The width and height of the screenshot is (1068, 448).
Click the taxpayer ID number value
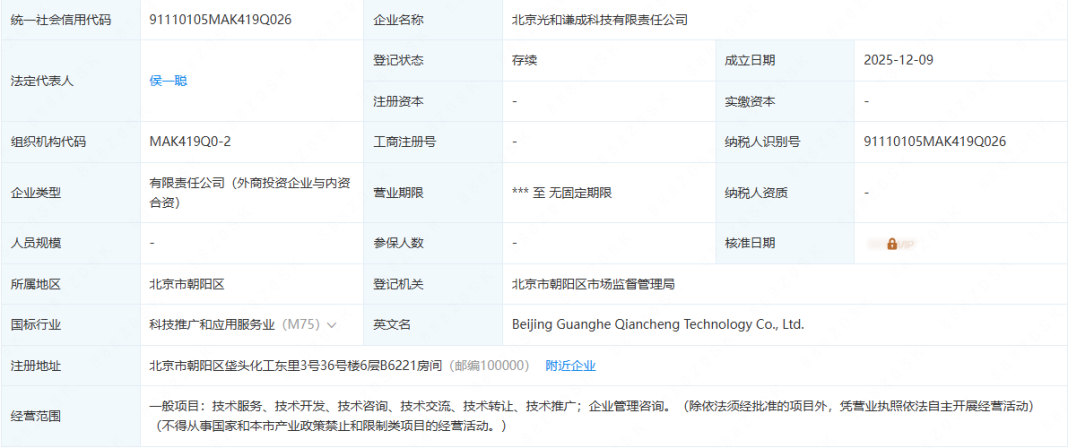pos(934,141)
